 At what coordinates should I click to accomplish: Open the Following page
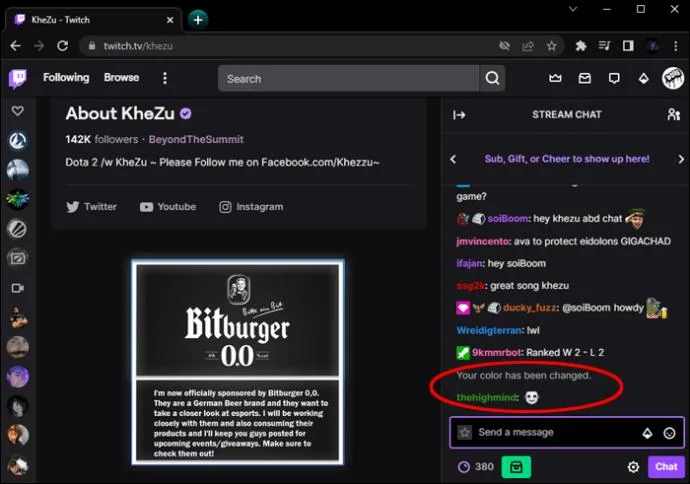pos(66,77)
